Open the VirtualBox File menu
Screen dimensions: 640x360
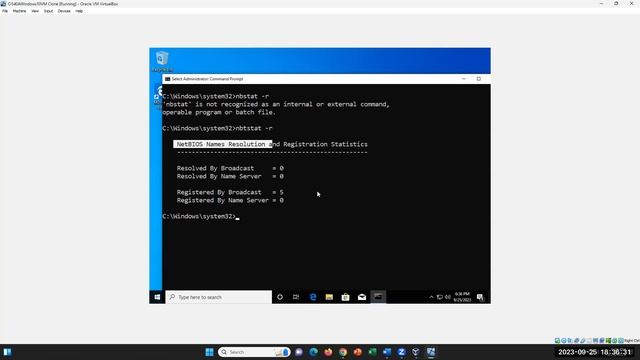(x=5, y=11)
